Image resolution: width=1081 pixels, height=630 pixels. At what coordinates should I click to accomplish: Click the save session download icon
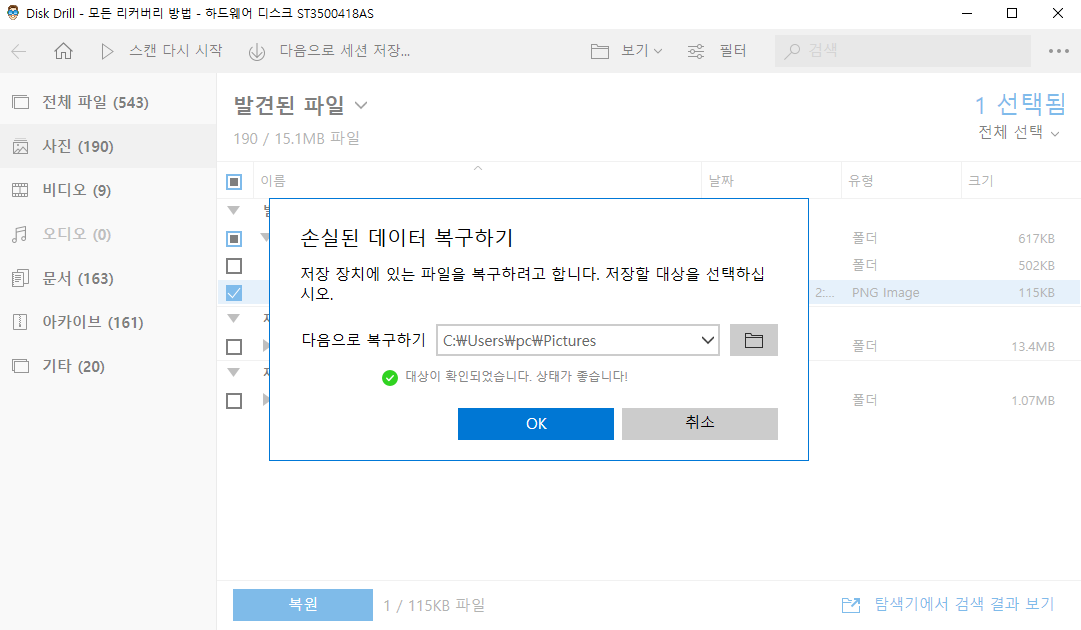[256, 52]
